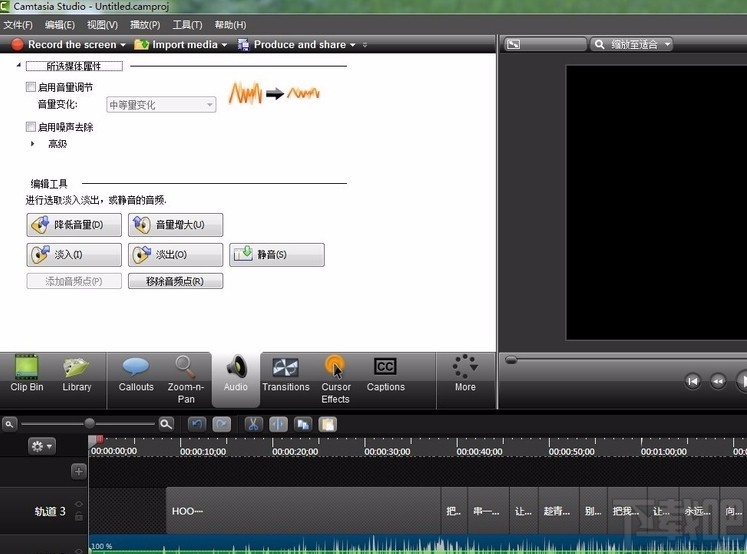
Task: Open the 文件(F) menu
Action: 18,25
